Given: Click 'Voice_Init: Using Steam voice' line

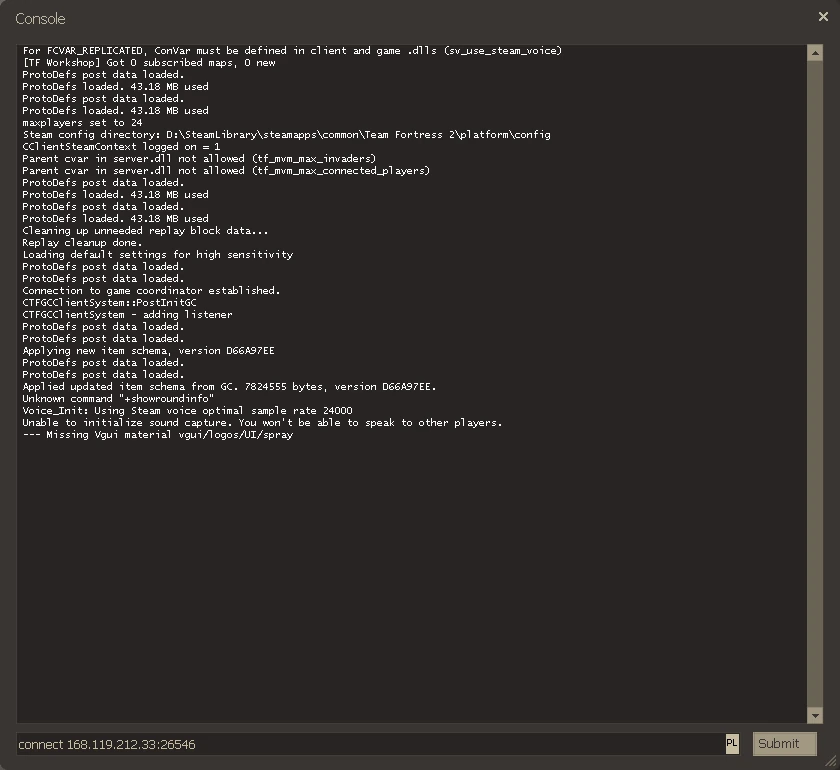Looking at the screenshot, I should pos(187,410).
